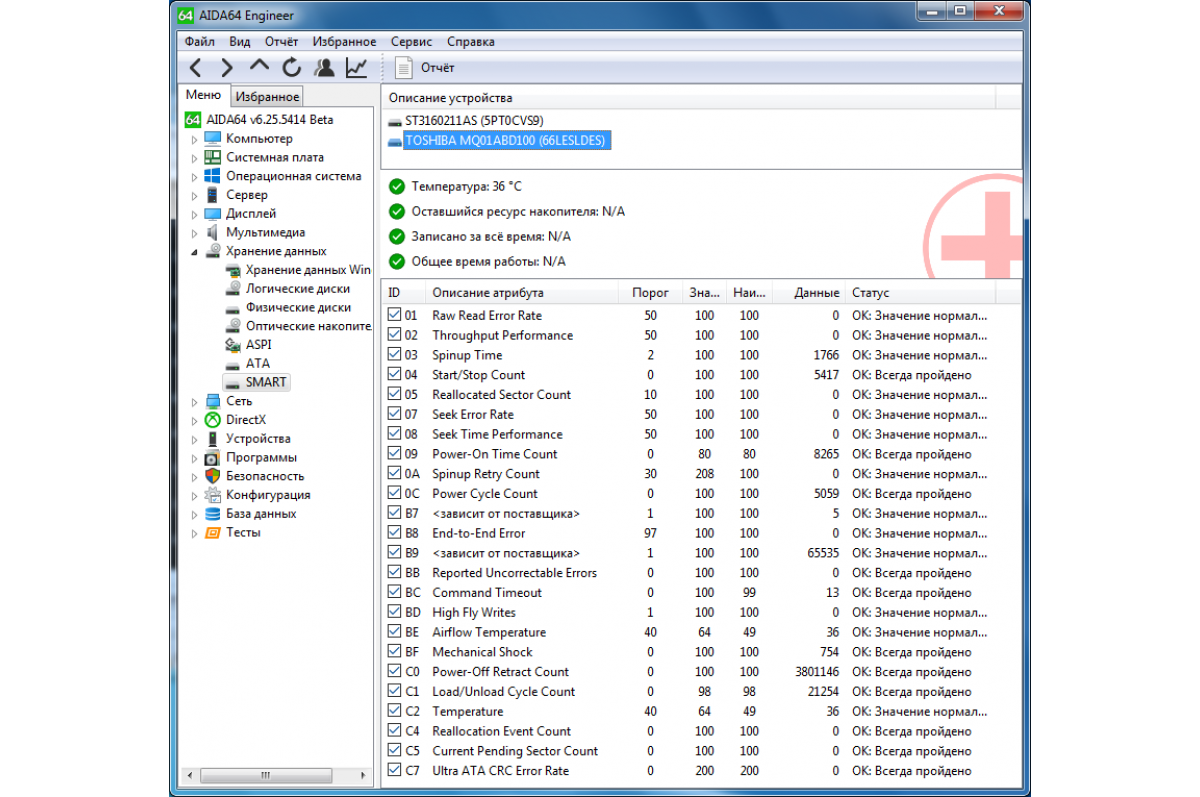This screenshot has height=797, width=1200.
Task: Open the Справка menu
Action: point(471,41)
